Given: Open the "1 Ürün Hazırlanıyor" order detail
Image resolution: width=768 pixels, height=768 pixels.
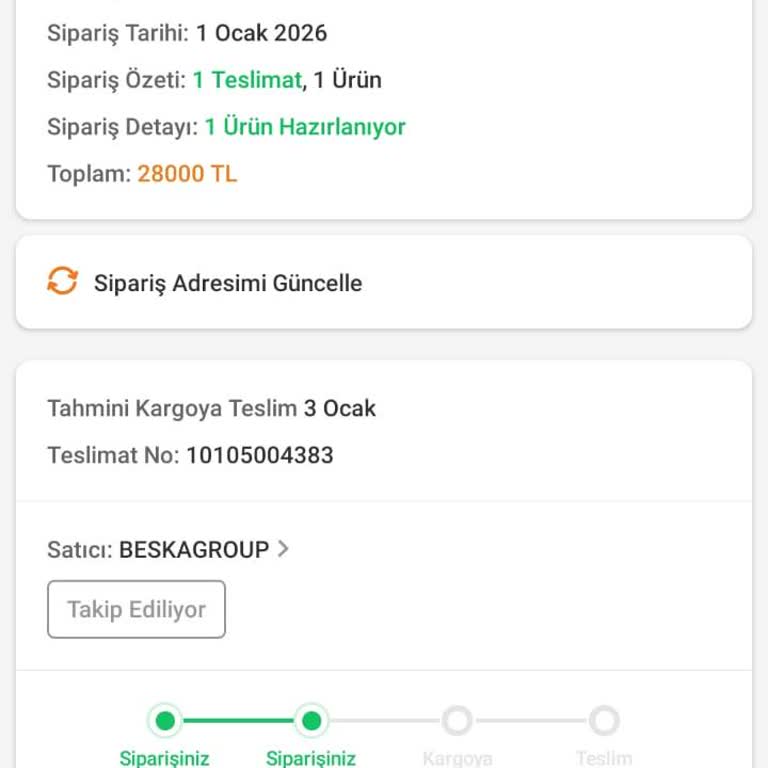Looking at the screenshot, I should (x=305, y=127).
